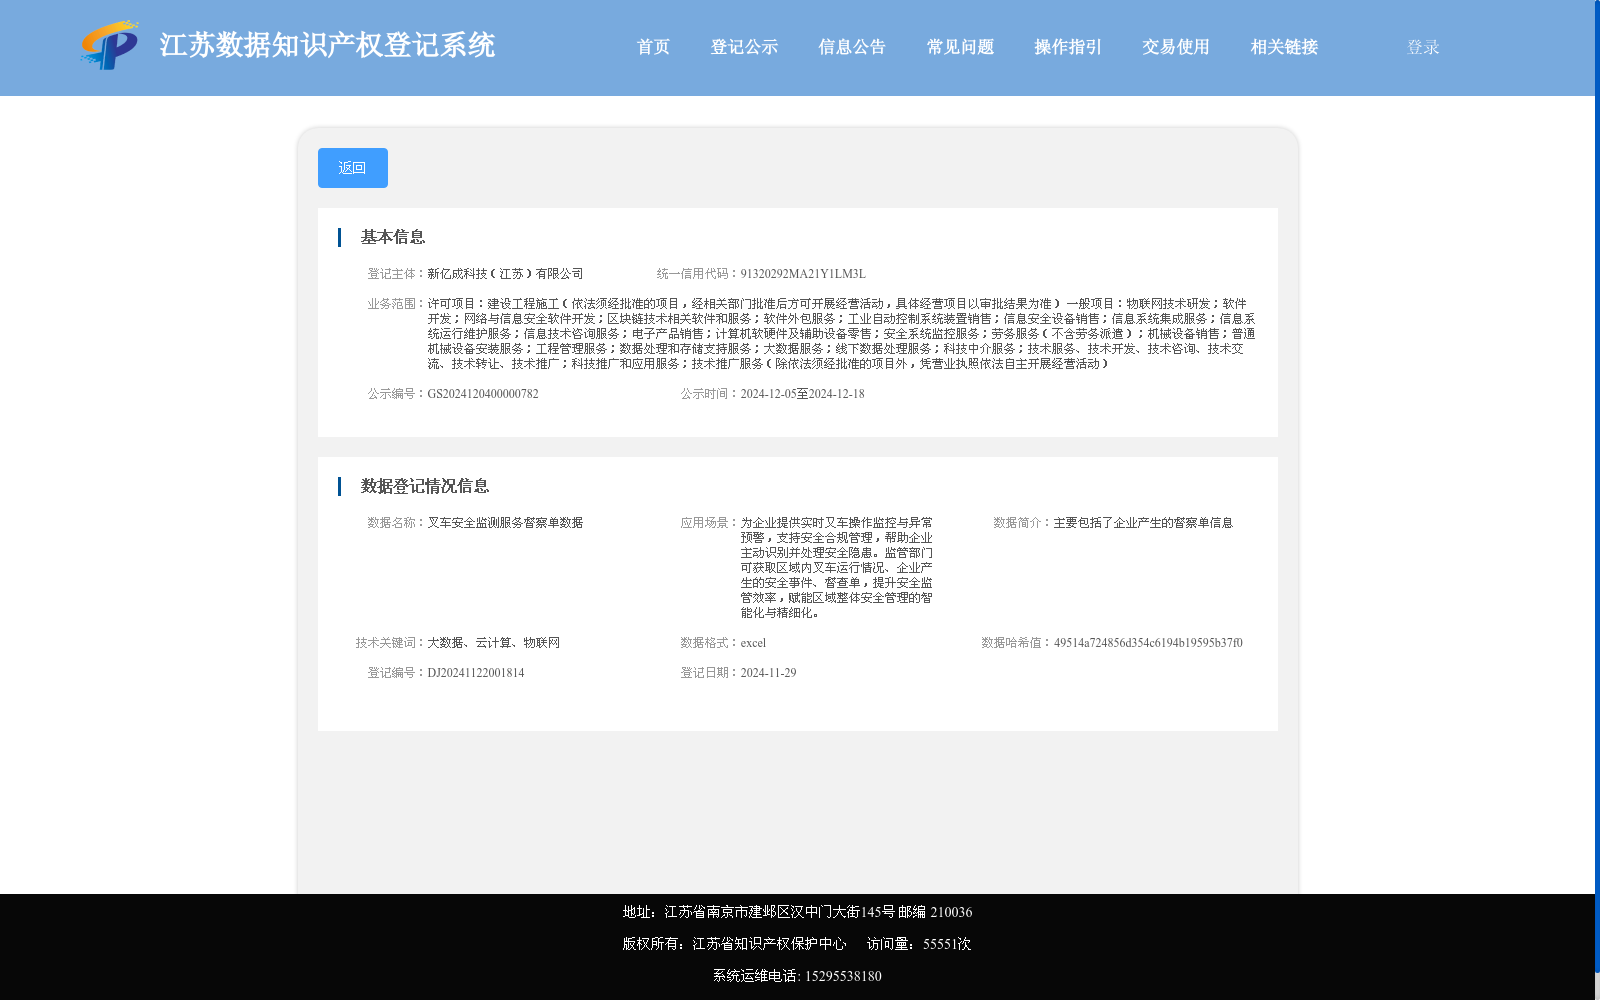Open the 登记公示 menu item
The image size is (1600, 1000).
pos(744,47)
